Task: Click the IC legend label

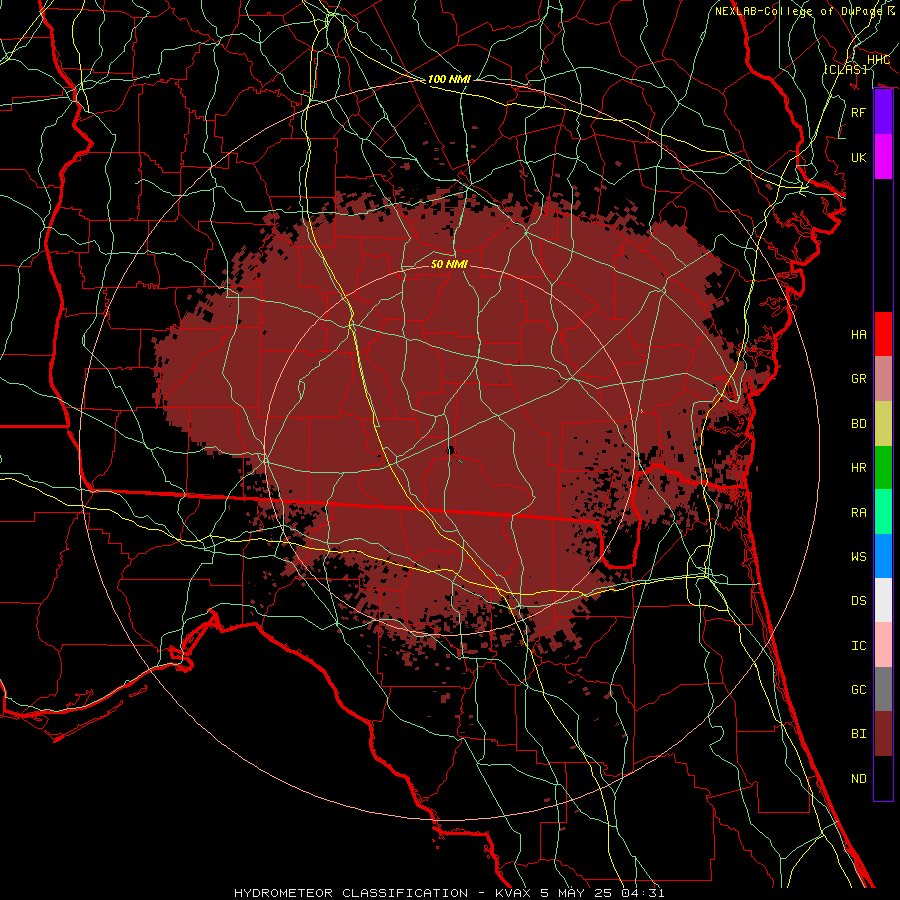Action: click(859, 646)
